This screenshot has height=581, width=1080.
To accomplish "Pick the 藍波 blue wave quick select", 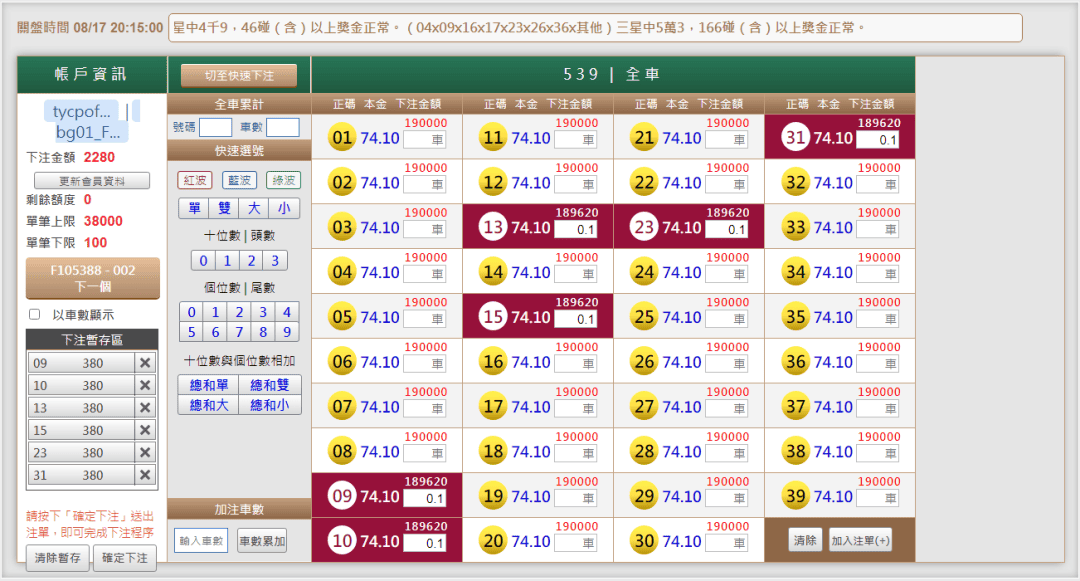I will [240, 180].
